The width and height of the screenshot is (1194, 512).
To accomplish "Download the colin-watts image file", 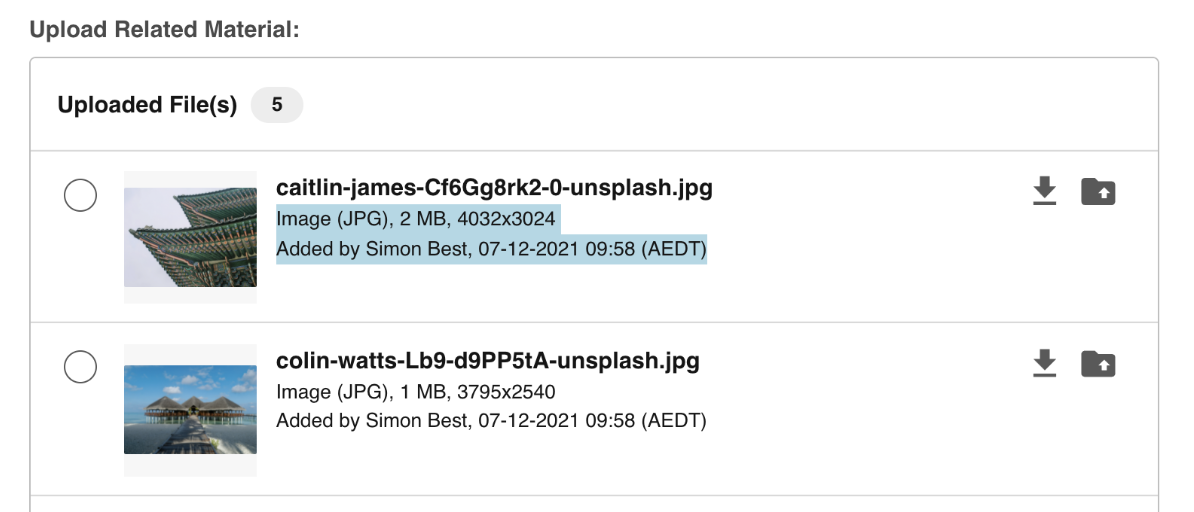I will tap(1044, 363).
